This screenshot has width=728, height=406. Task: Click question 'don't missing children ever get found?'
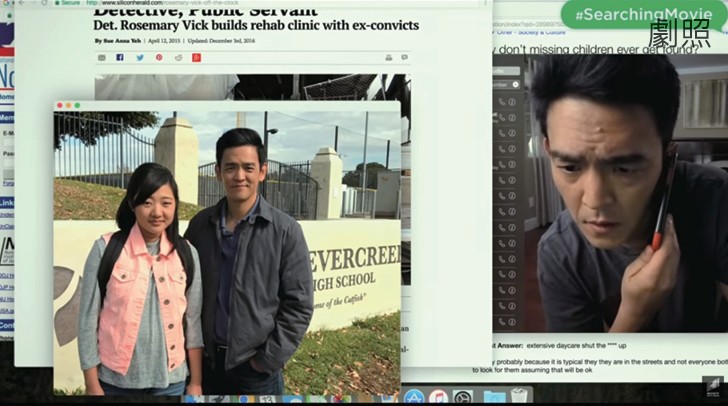point(599,49)
